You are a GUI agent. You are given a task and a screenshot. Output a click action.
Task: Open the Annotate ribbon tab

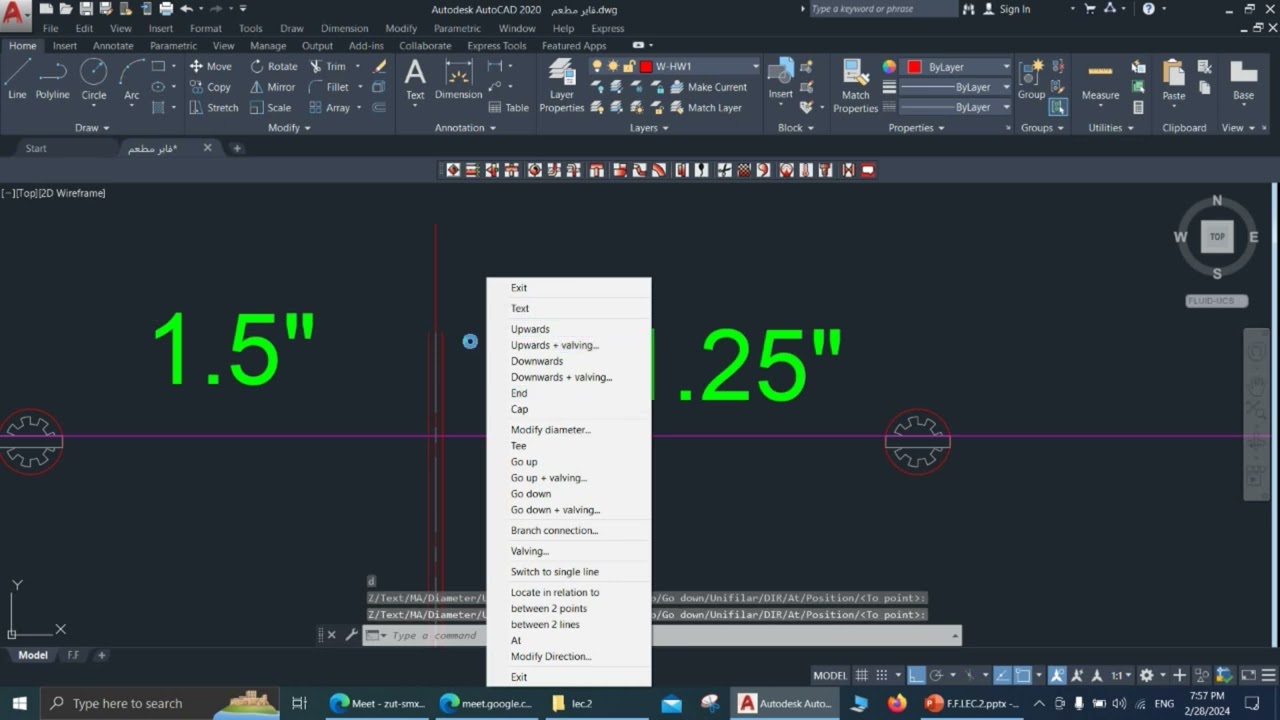pyautogui.click(x=113, y=45)
